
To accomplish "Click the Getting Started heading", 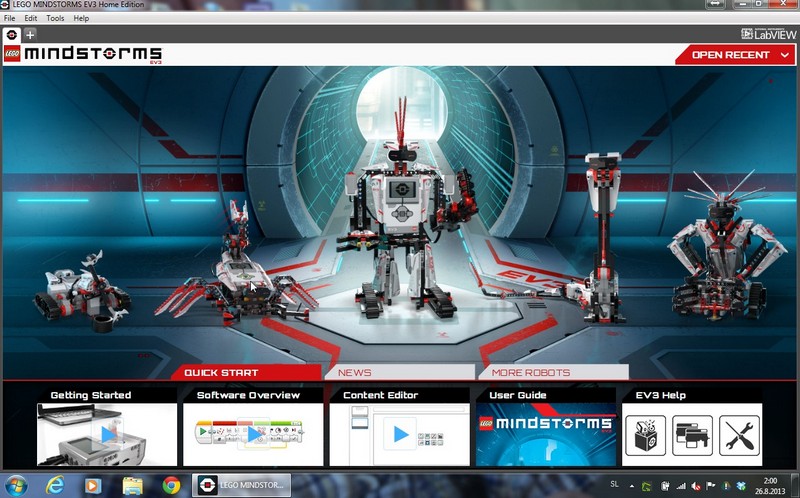I will pyautogui.click(x=91, y=395).
